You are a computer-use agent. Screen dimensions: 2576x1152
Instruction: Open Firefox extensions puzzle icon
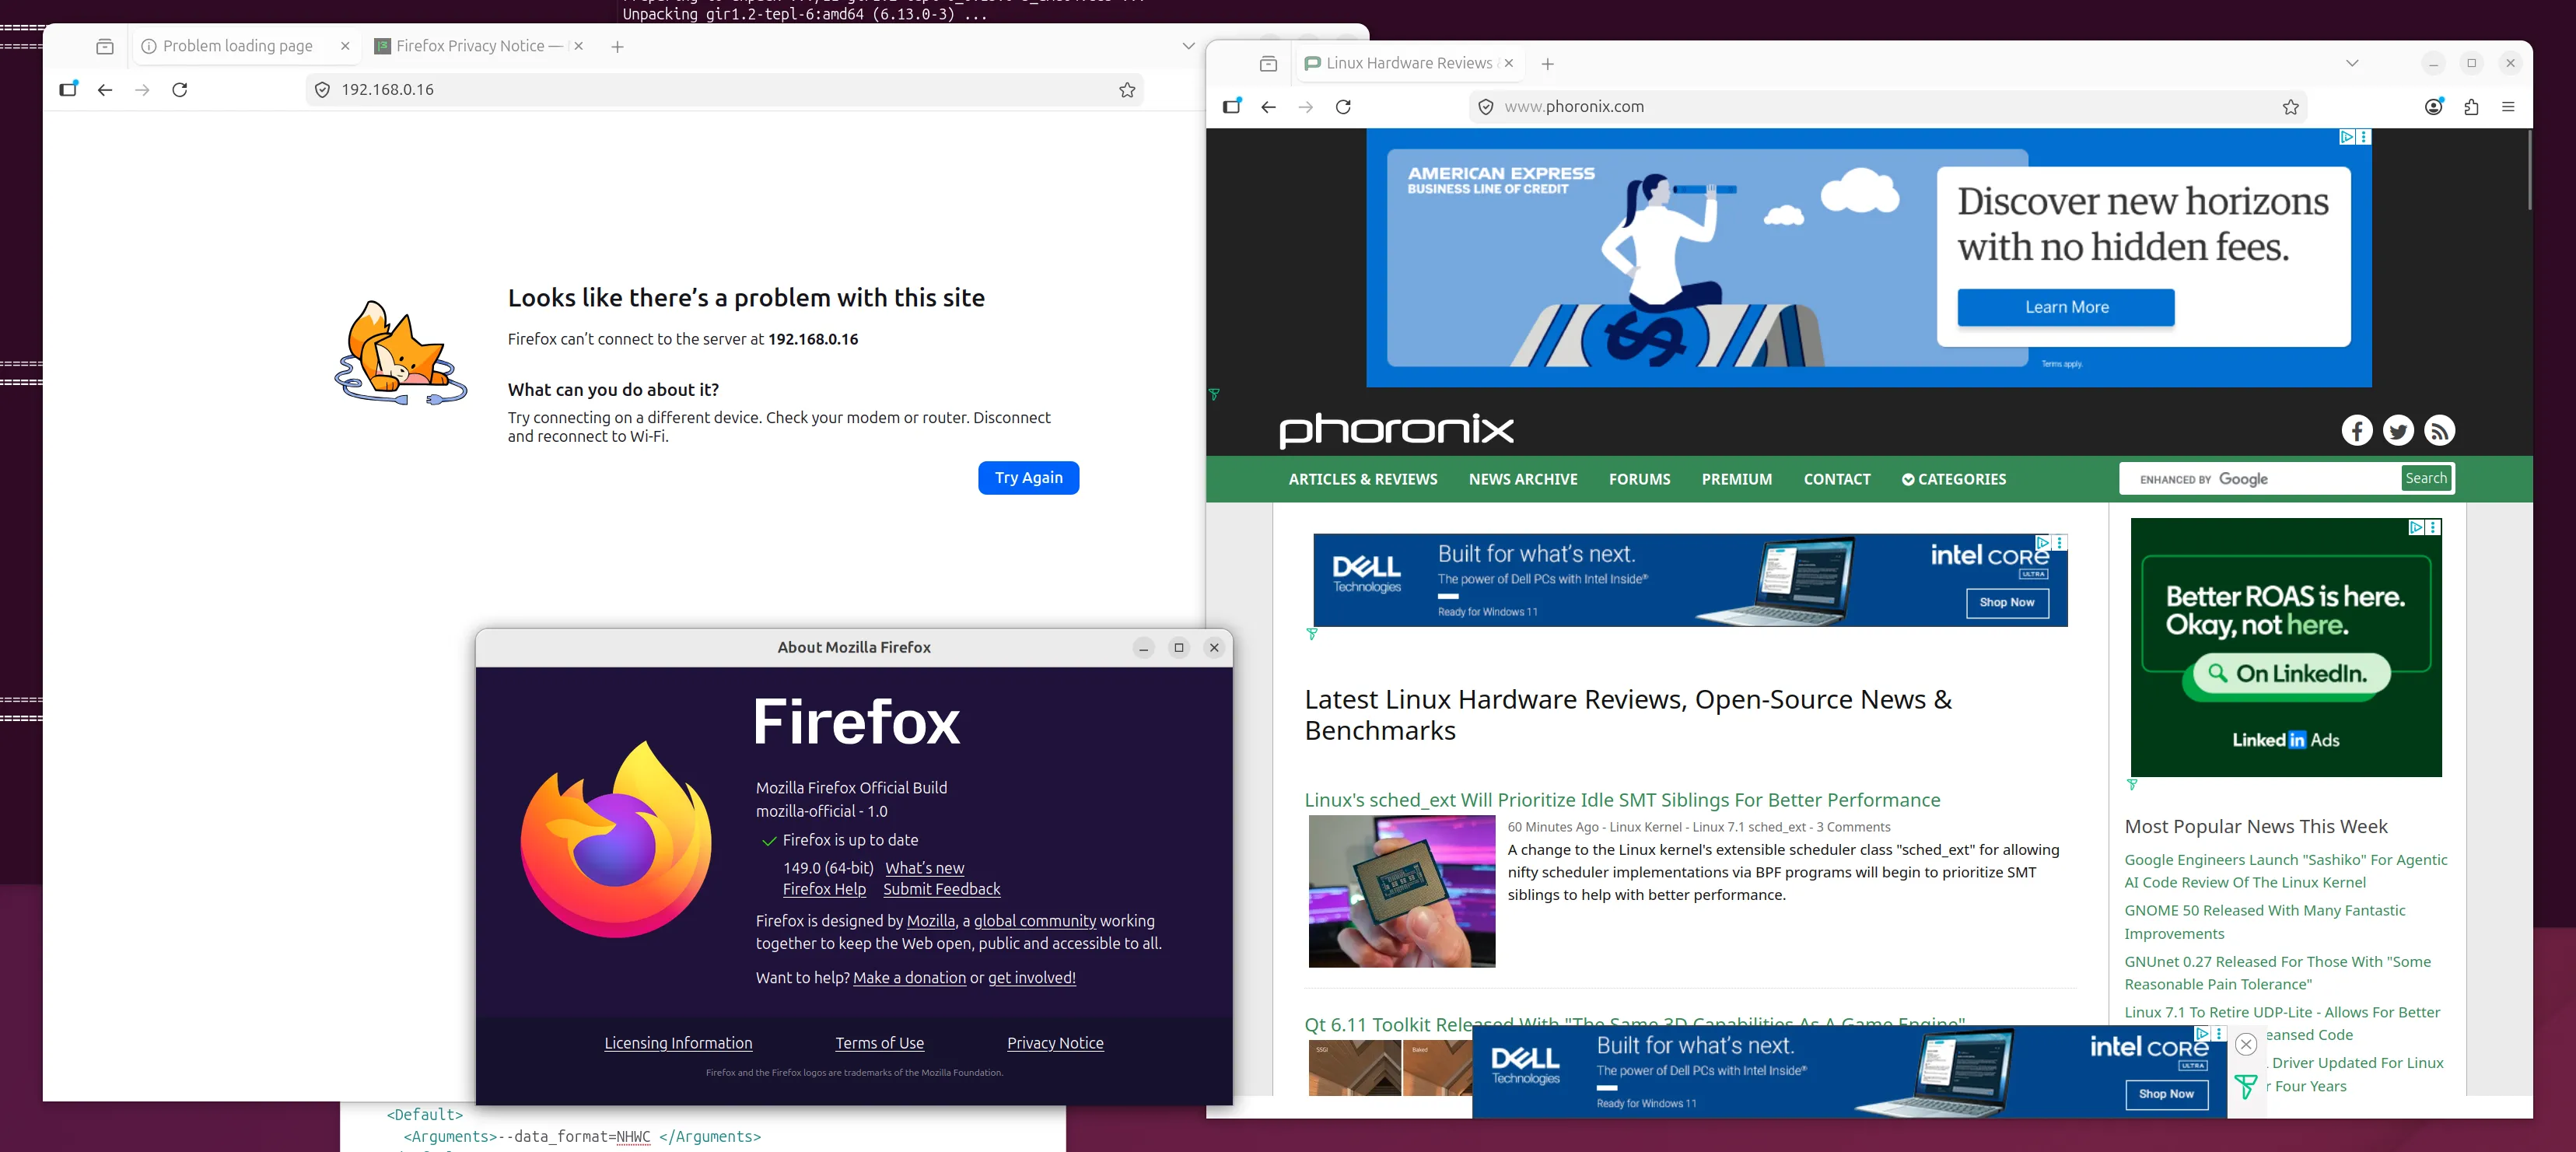coord(2471,107)
